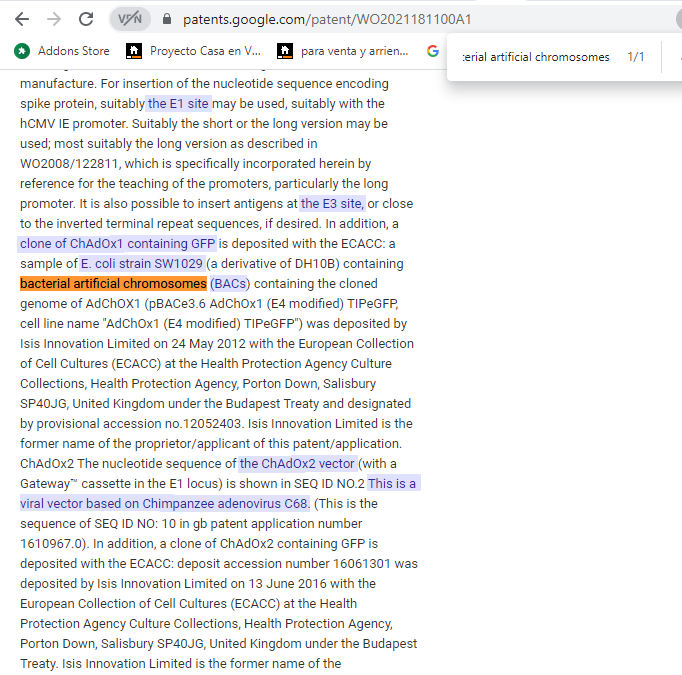The image size is (682, 675).
Task: Click the find-in-page search field
Action: (x=535, y=57)
